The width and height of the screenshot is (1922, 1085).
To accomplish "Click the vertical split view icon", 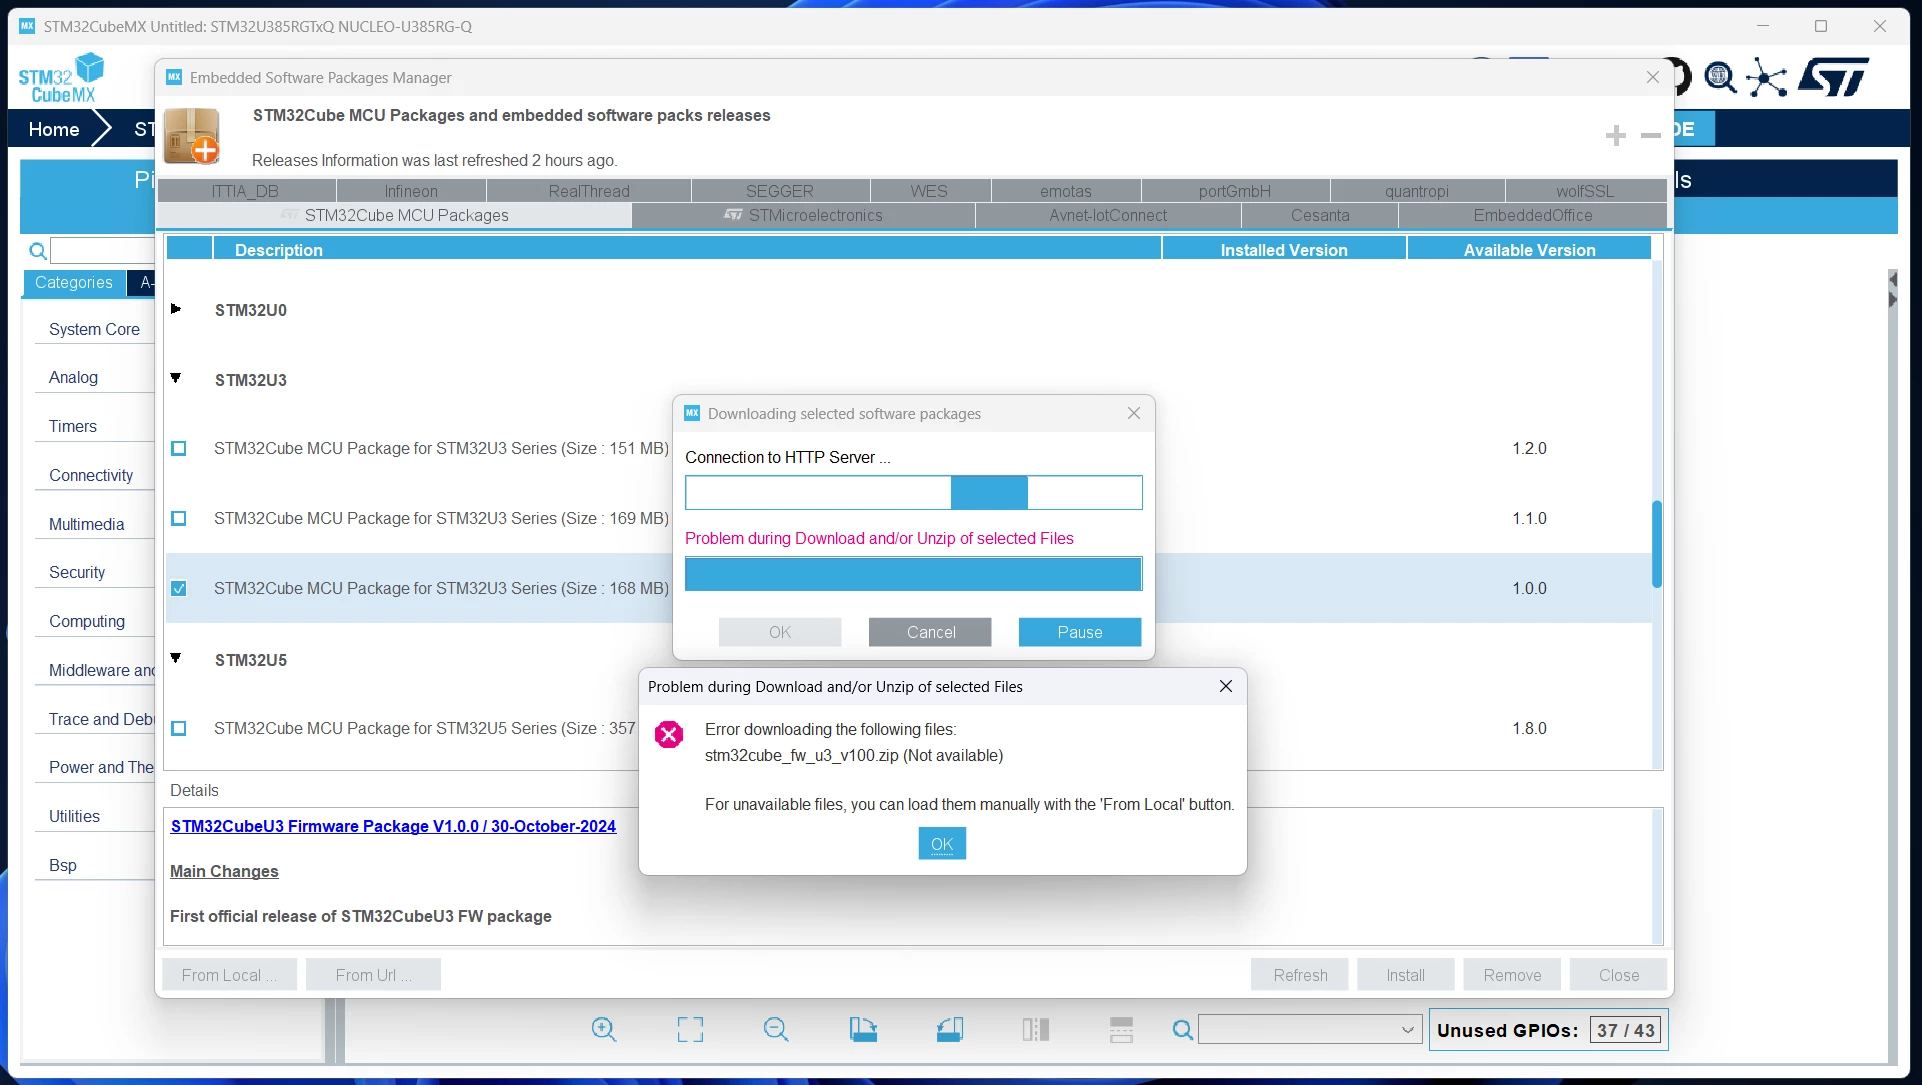I will [x=1036, y=1029].
